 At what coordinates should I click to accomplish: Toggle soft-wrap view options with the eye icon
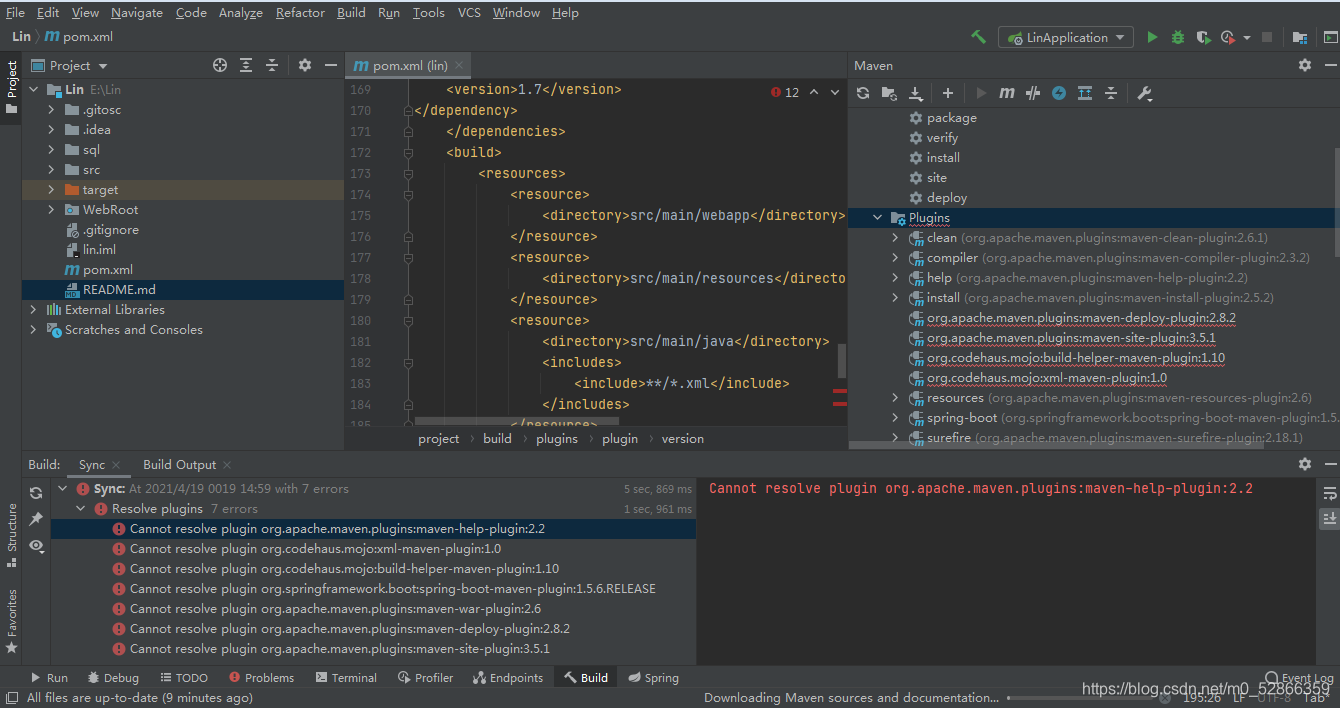point(36,547)
